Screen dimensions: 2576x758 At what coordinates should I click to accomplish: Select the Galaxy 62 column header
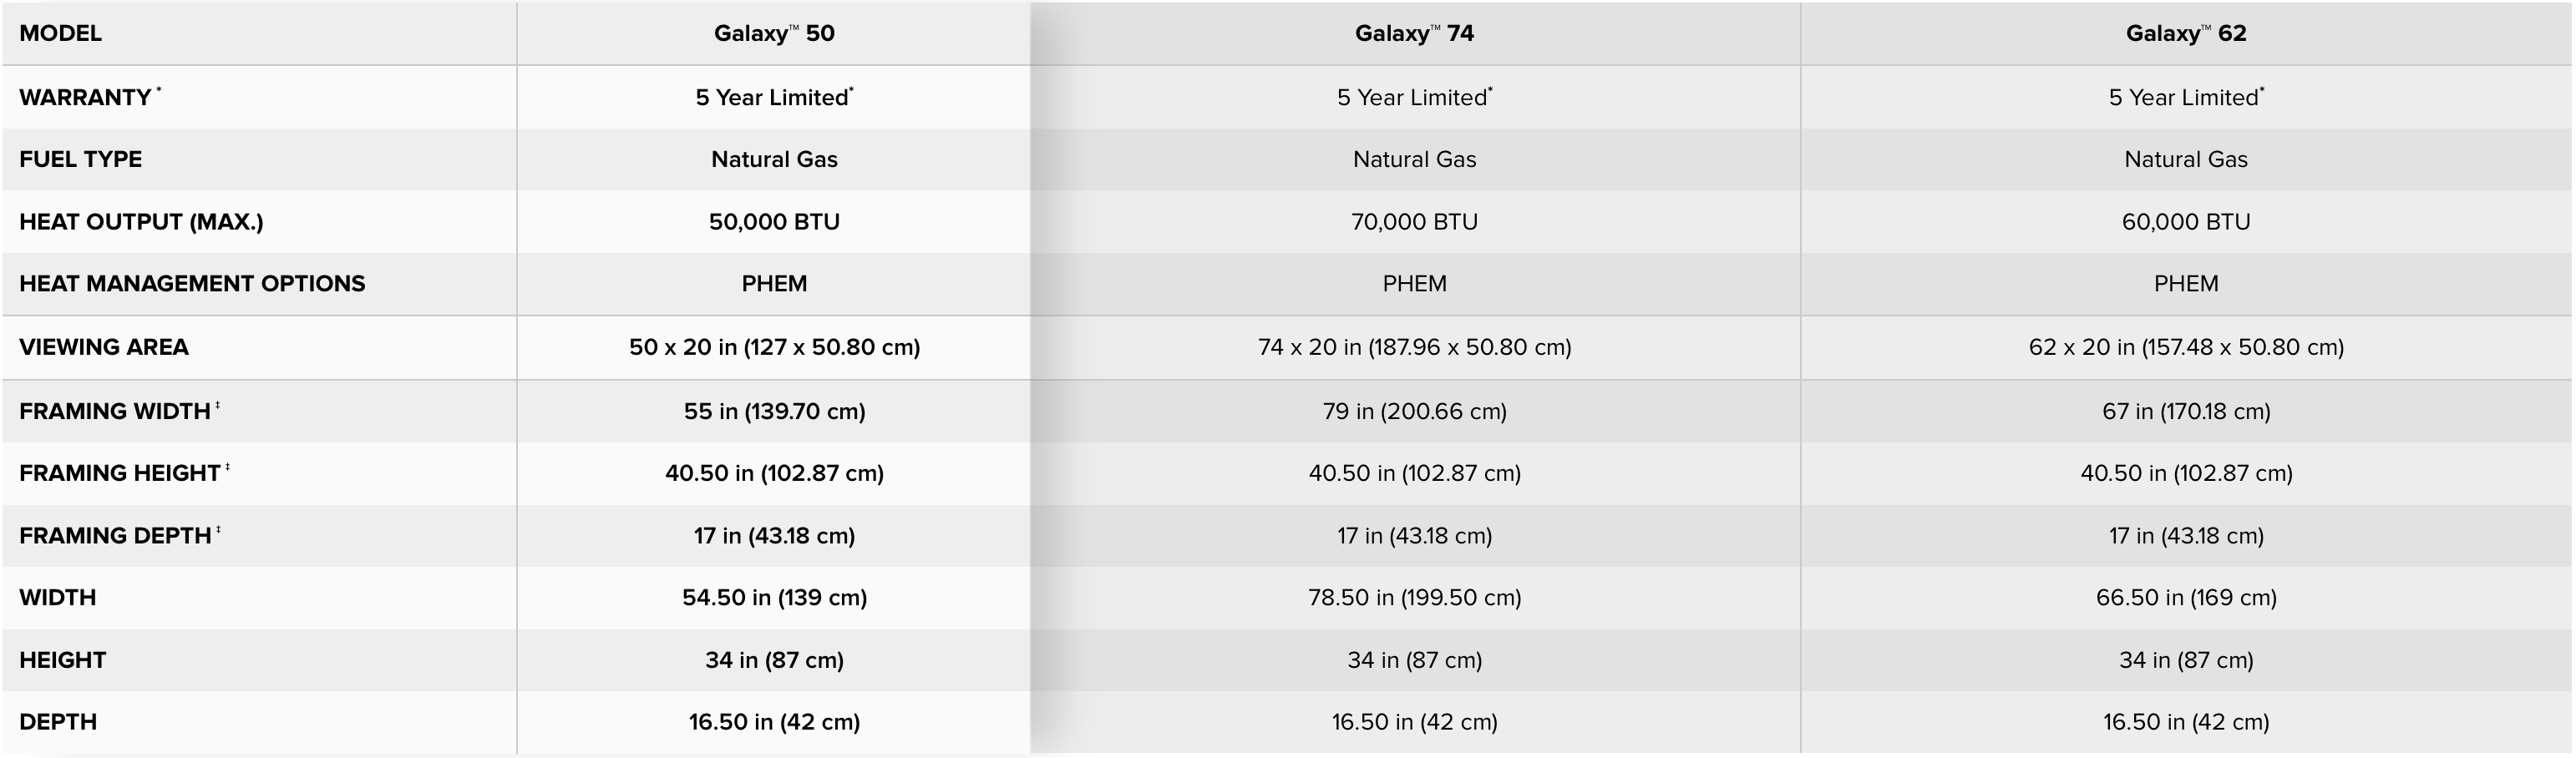click(x=2186, y=33)
